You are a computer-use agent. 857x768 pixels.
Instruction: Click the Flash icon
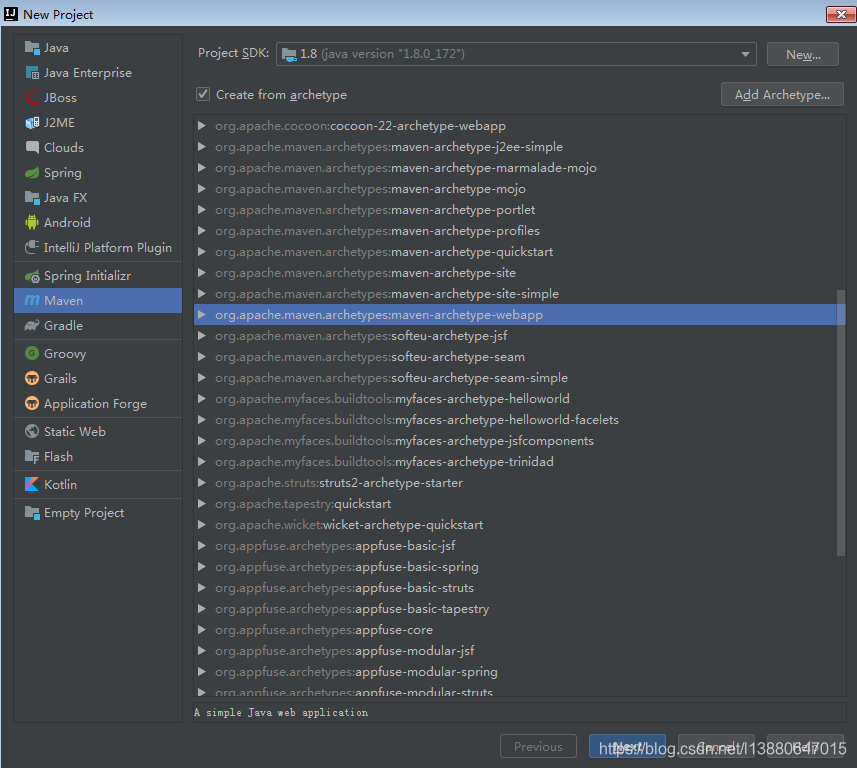tap(32, 457)
